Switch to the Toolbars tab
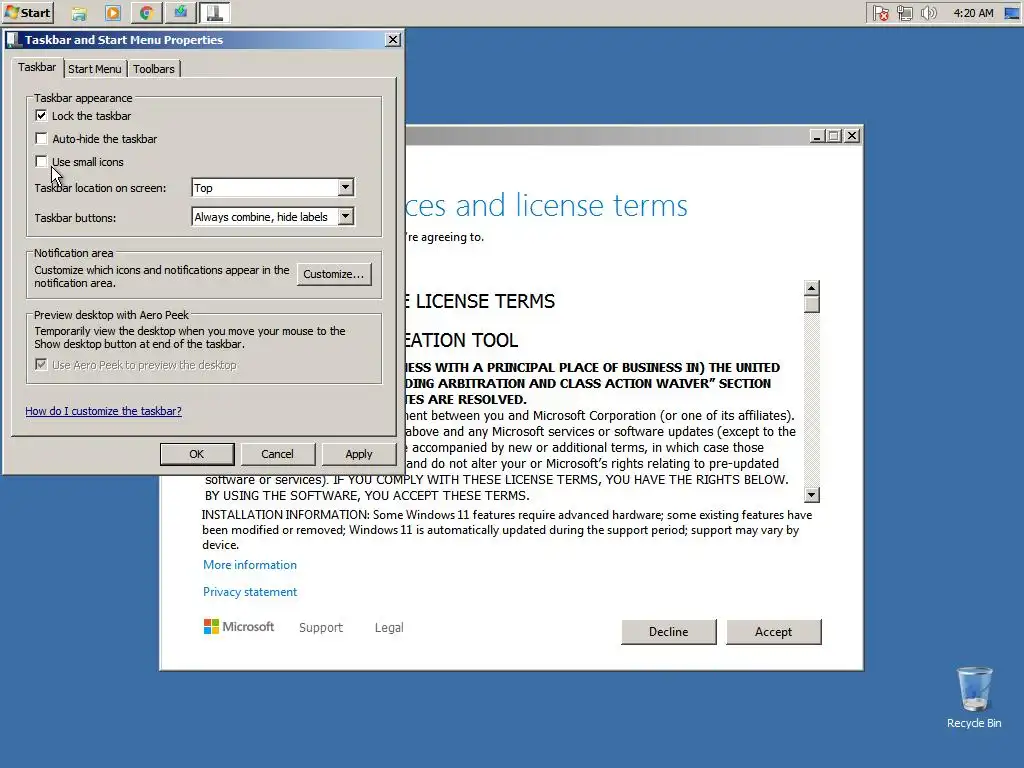 [154, 69]
